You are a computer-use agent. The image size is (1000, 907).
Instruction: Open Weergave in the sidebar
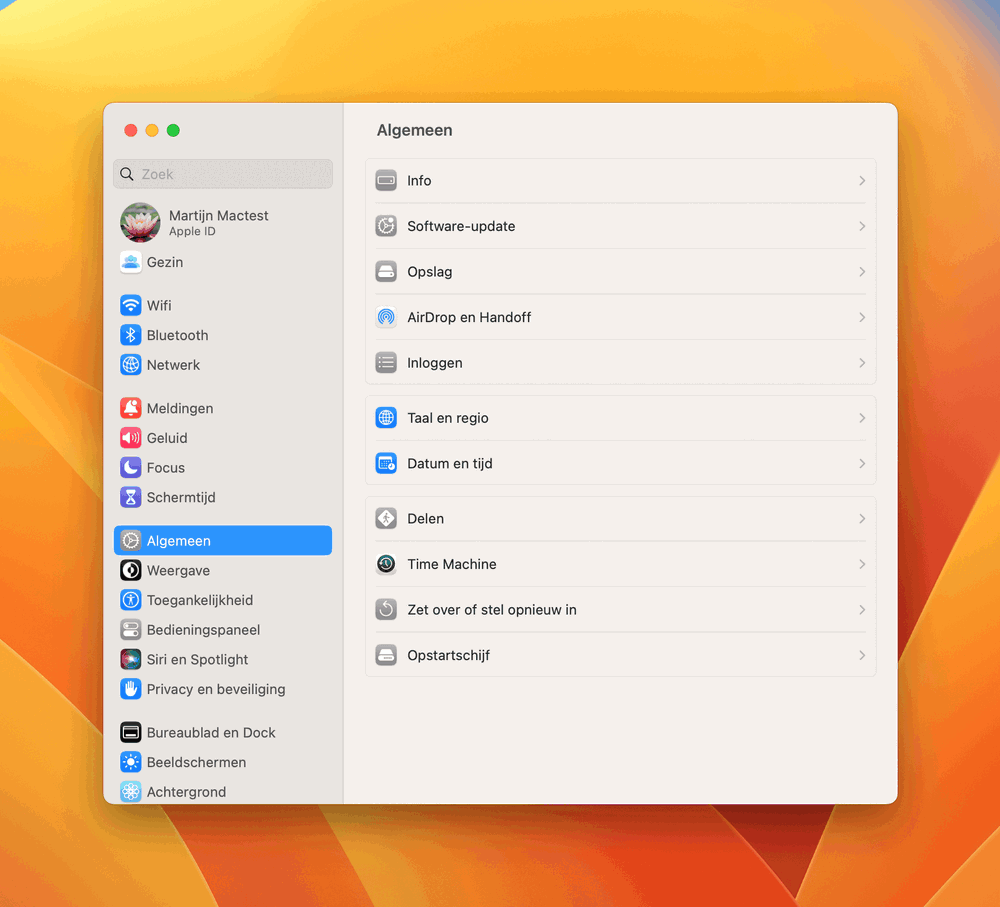pos(178,570)
